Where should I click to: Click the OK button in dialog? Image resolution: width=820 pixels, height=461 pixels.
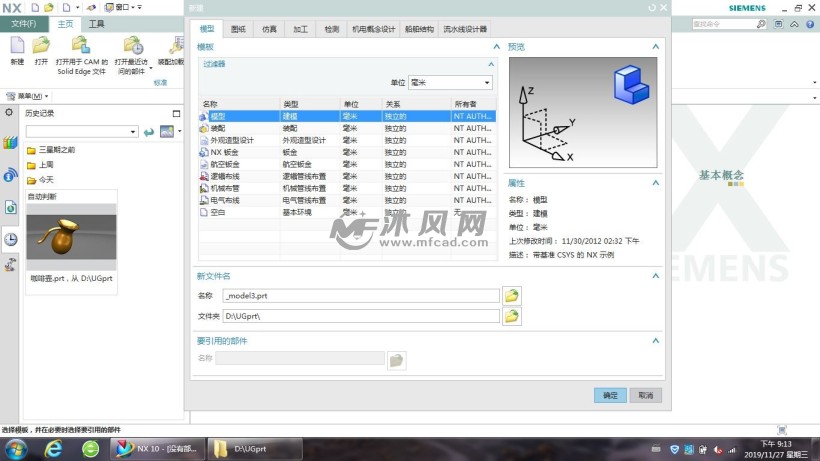pyautogui.click(x=610, y=396)
